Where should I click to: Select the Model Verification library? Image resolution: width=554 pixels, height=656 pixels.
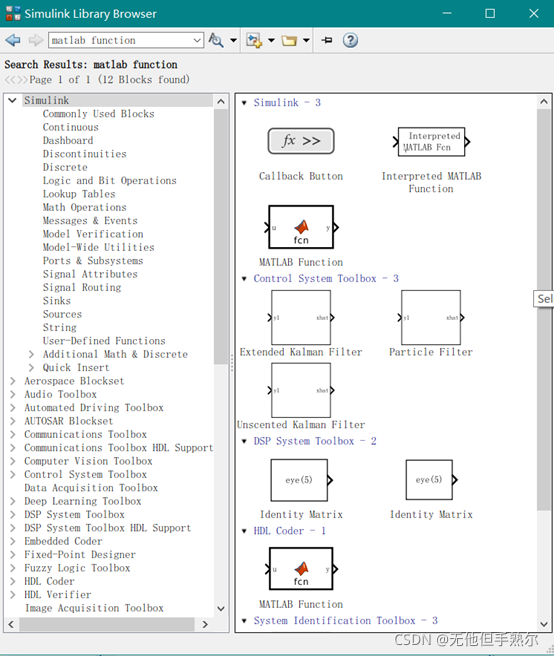click(93, 234)
